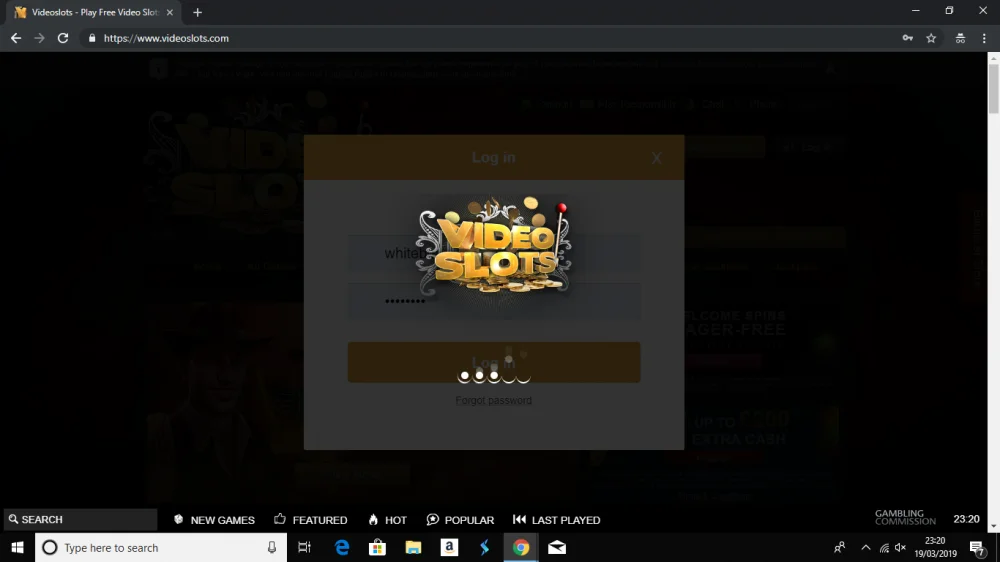Open the POPULAR games category
Image resolution: width=1000 pixels, height=562 pixels.
tap(460, 520)
